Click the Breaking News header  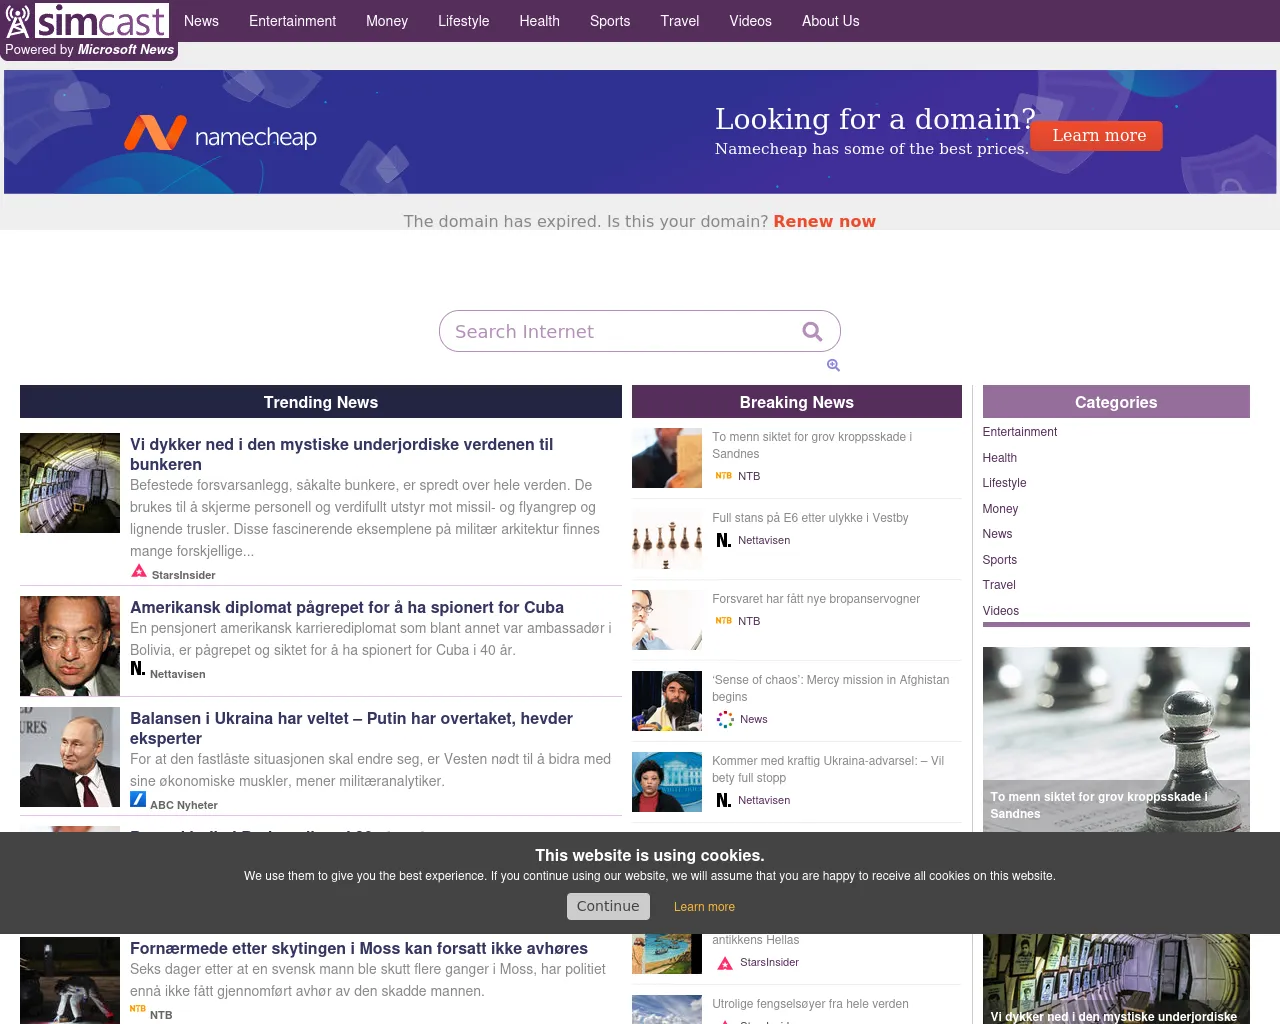797,402
